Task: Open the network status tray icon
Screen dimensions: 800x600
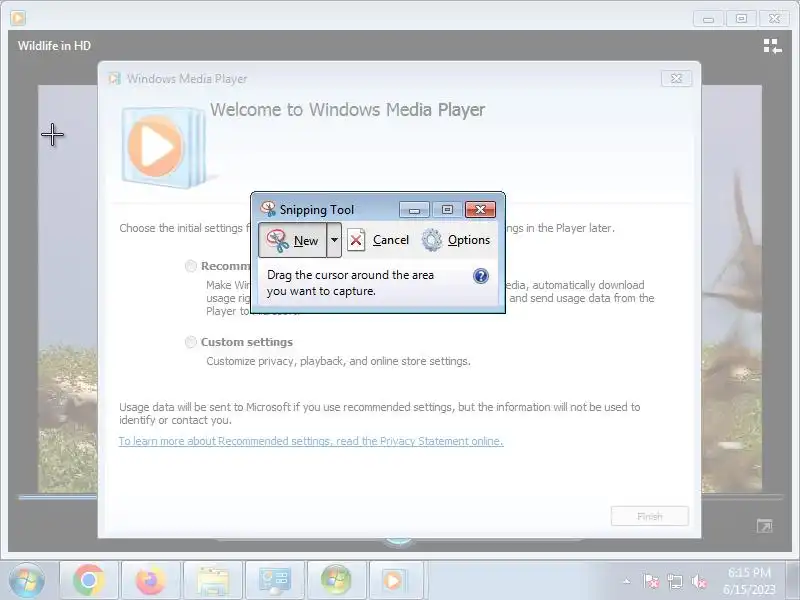Action: coord(674,581)
